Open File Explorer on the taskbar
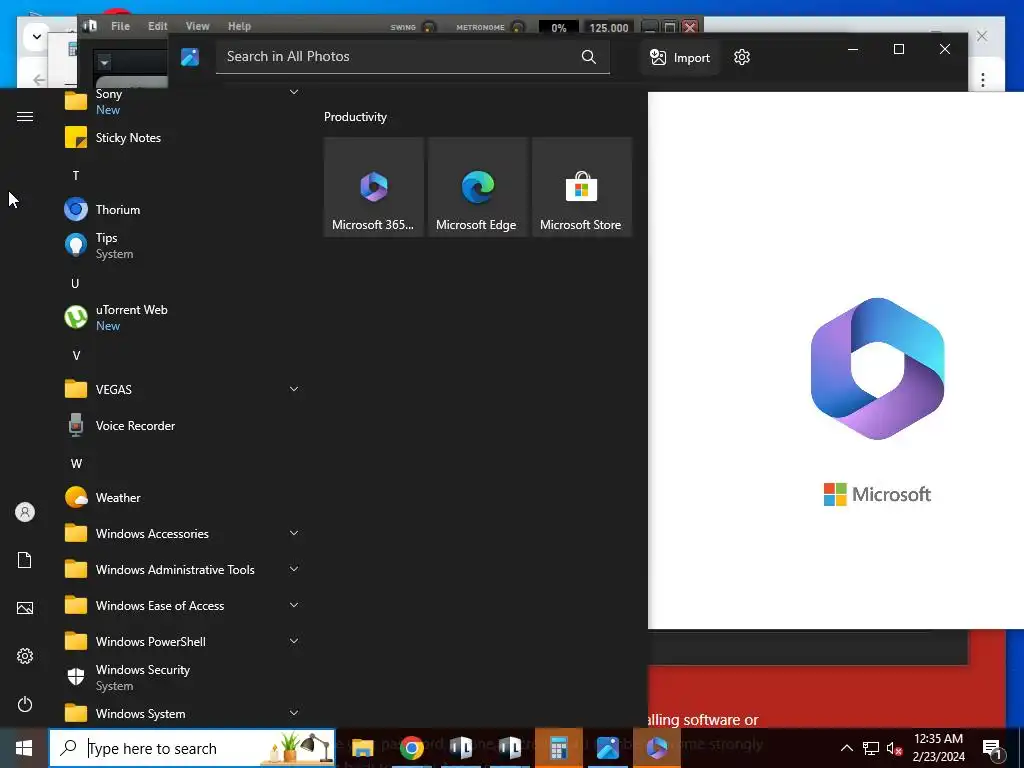This screenshot has width=1024, height=768. point(362,748)
